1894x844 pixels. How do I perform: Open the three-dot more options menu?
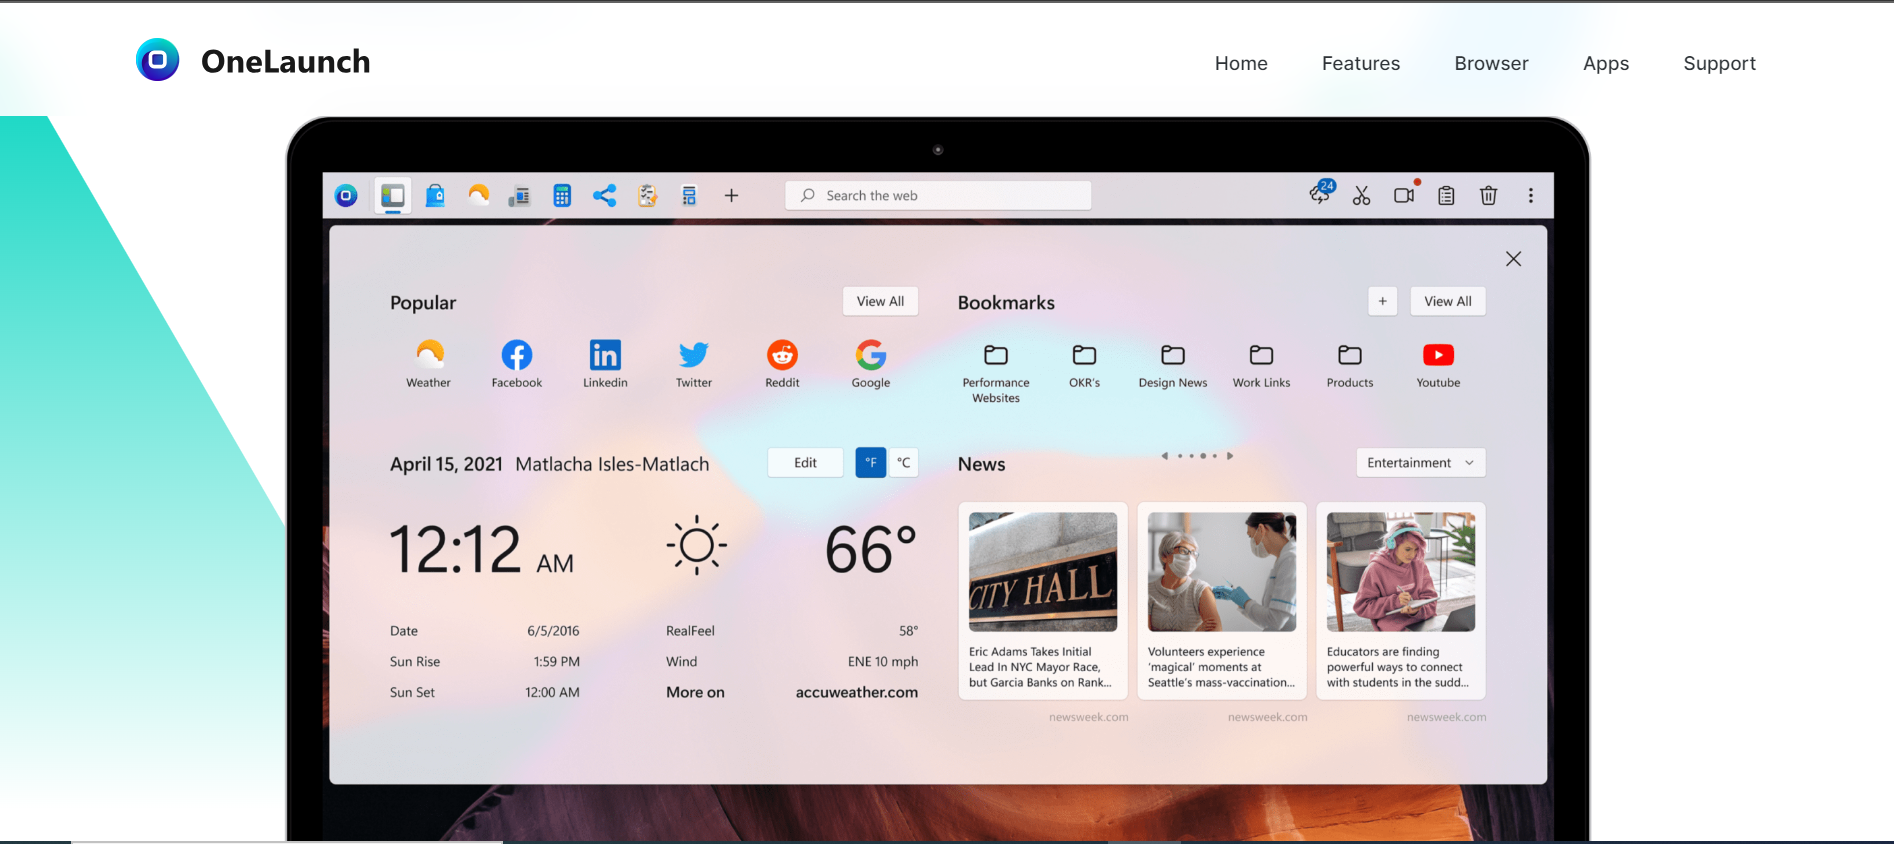1530,196
